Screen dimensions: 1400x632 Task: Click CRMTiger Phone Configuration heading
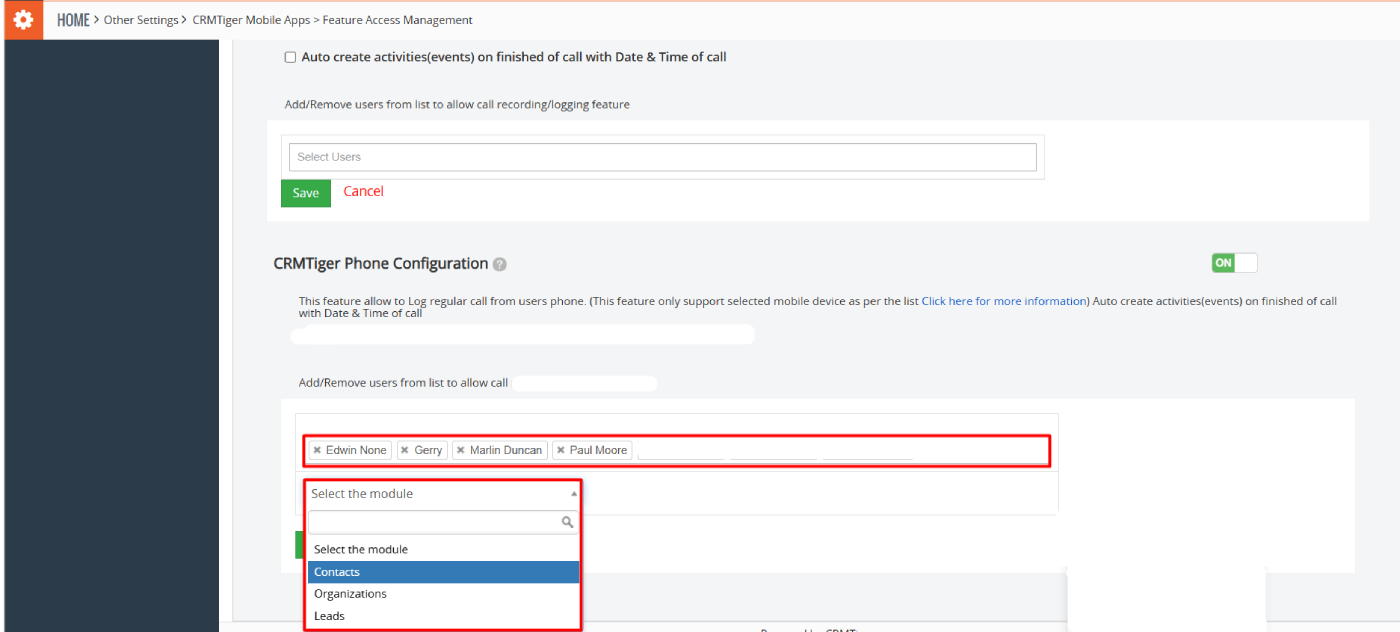click(x=381, y=264)
